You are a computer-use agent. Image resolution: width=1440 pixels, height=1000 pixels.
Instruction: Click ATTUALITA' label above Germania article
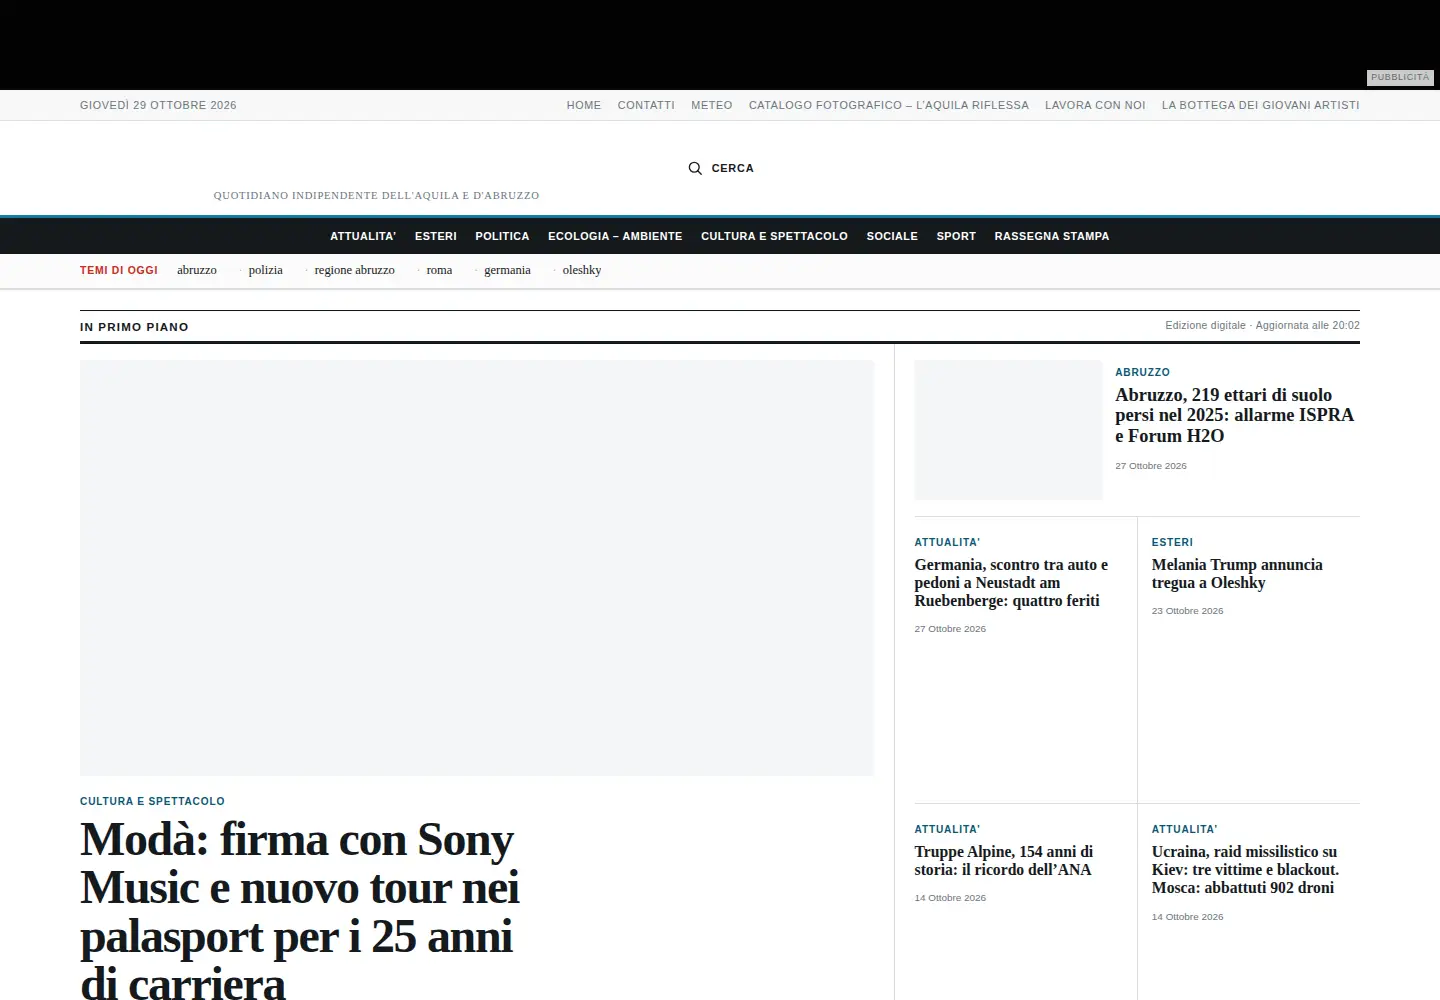(x=947, y=542)
